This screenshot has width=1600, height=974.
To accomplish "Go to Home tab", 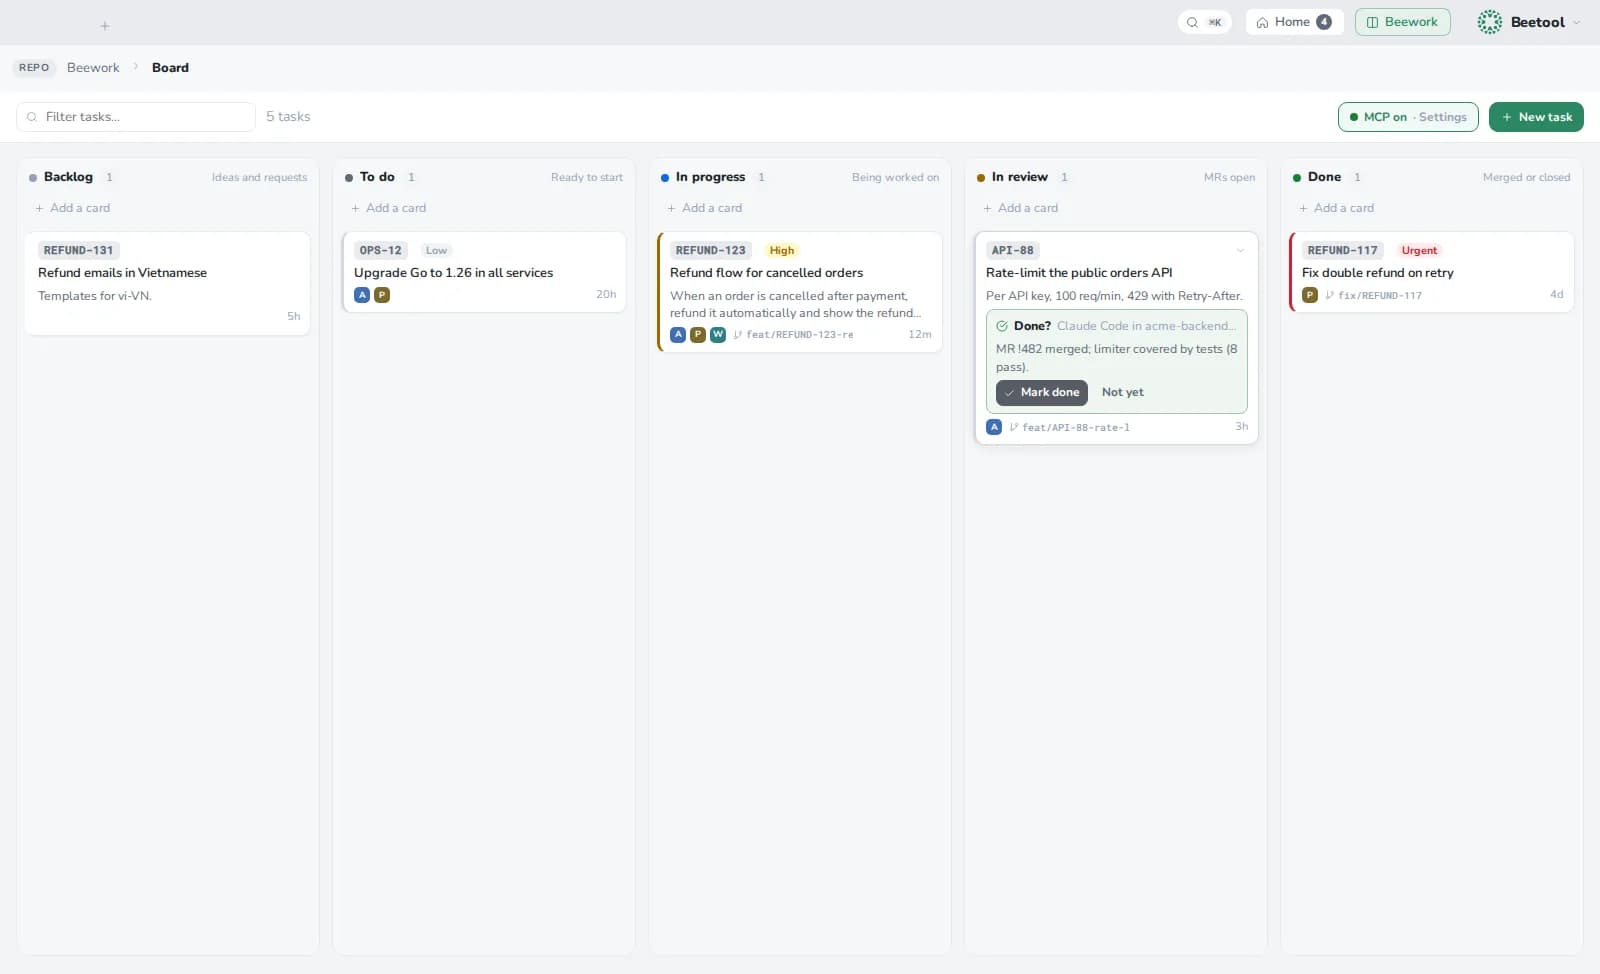I will [x=1294, y=22].
